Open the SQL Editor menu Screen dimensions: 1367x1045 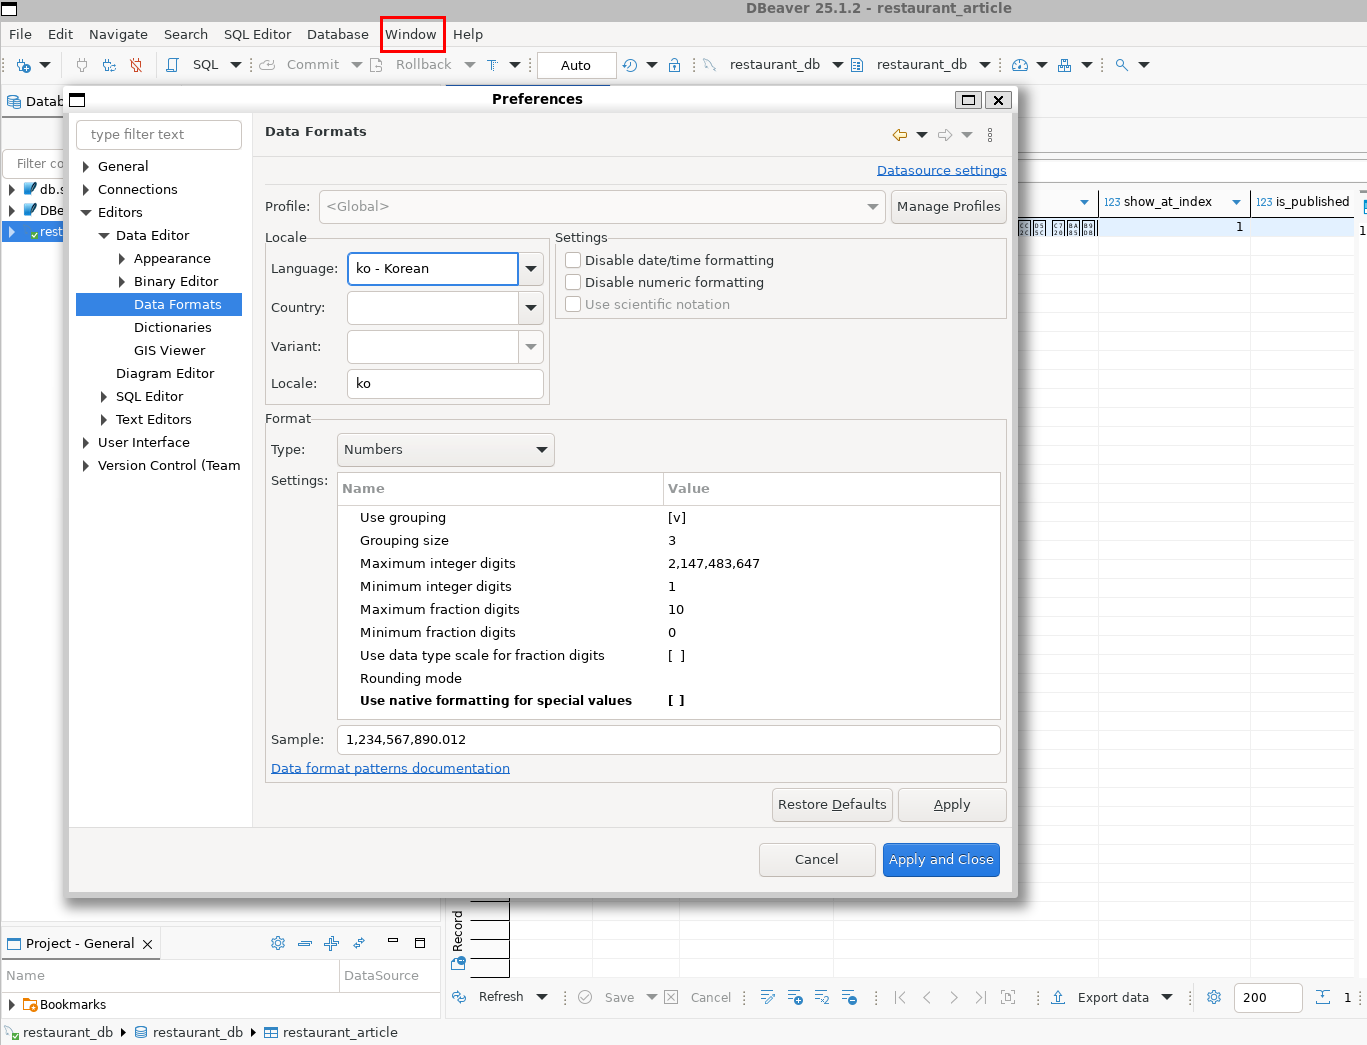coord(257,34)
